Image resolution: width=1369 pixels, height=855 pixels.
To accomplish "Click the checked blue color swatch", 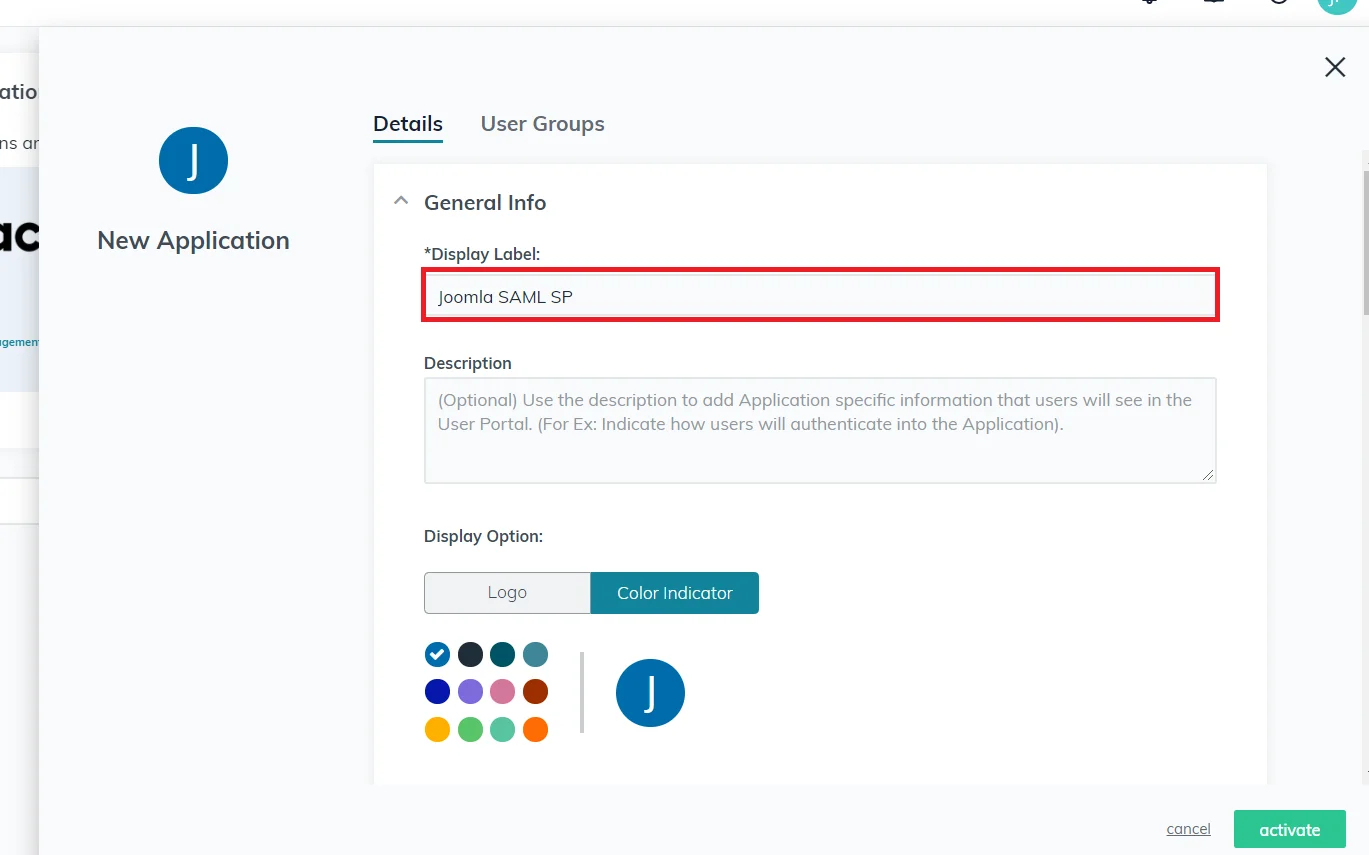I will coord(437,654).
